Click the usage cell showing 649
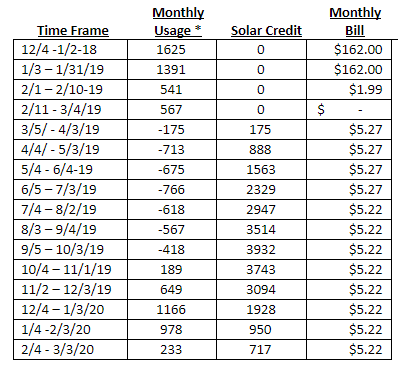 click(x=172, y=290)
